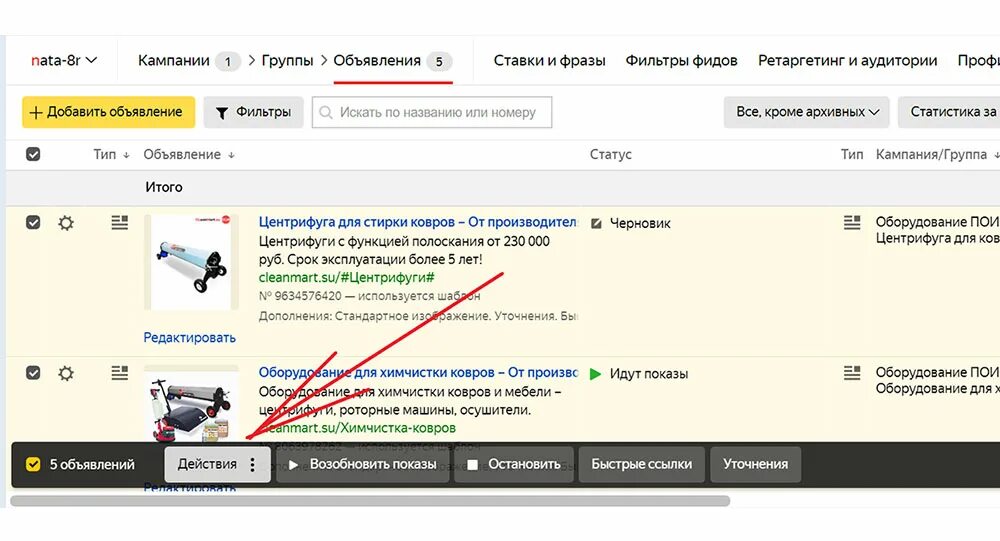Click cleanmart.su/#Центрифуги# link
The height and width of the screenshot is (541, 1000).
(x=346, y=278)
